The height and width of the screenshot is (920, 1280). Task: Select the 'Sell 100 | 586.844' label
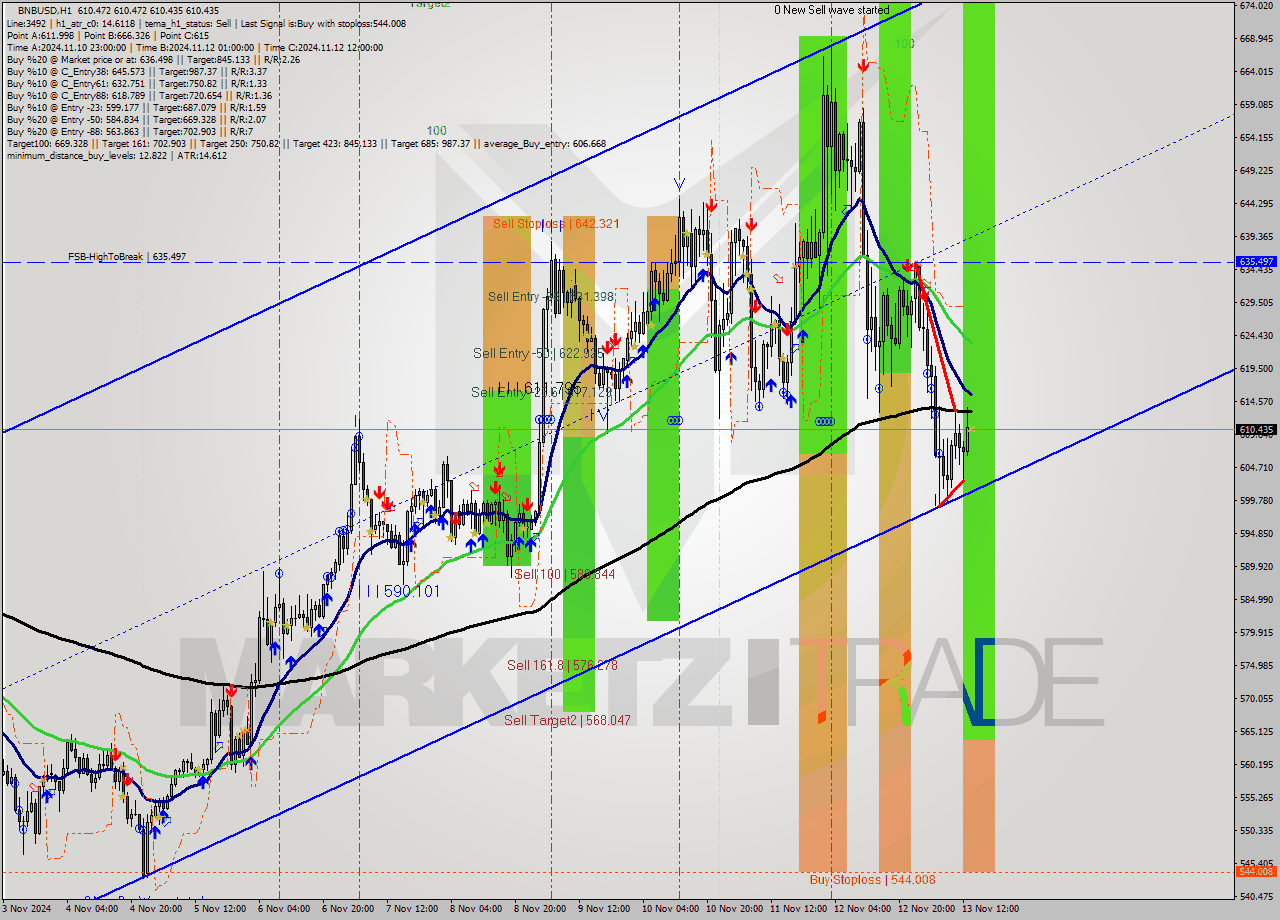[x=565, y=575]
